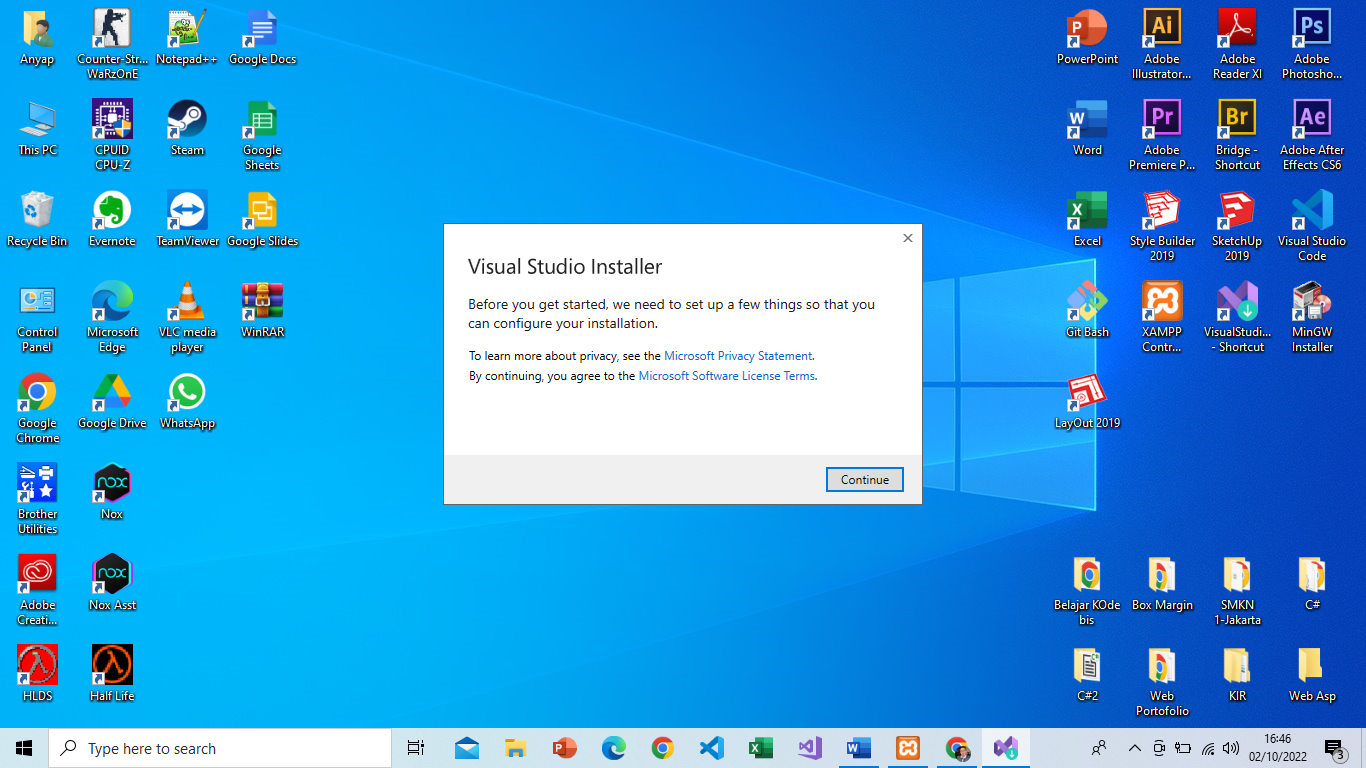Select the Web Asp folder
This screenshot has width=1366, height=768.
click(1312, 675)
